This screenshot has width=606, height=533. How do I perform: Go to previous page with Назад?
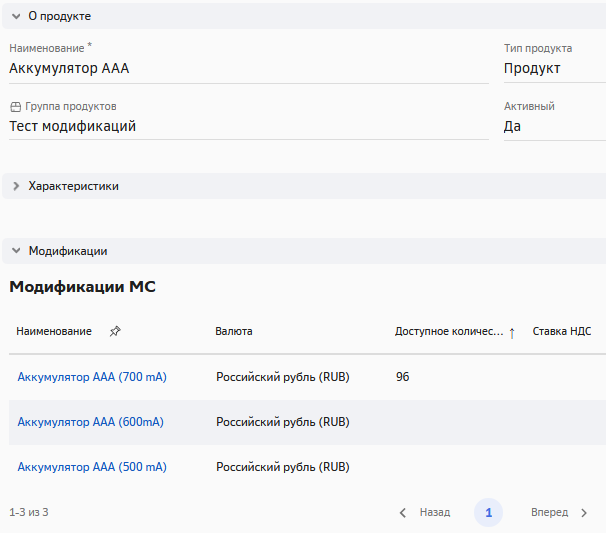point(425,512)
